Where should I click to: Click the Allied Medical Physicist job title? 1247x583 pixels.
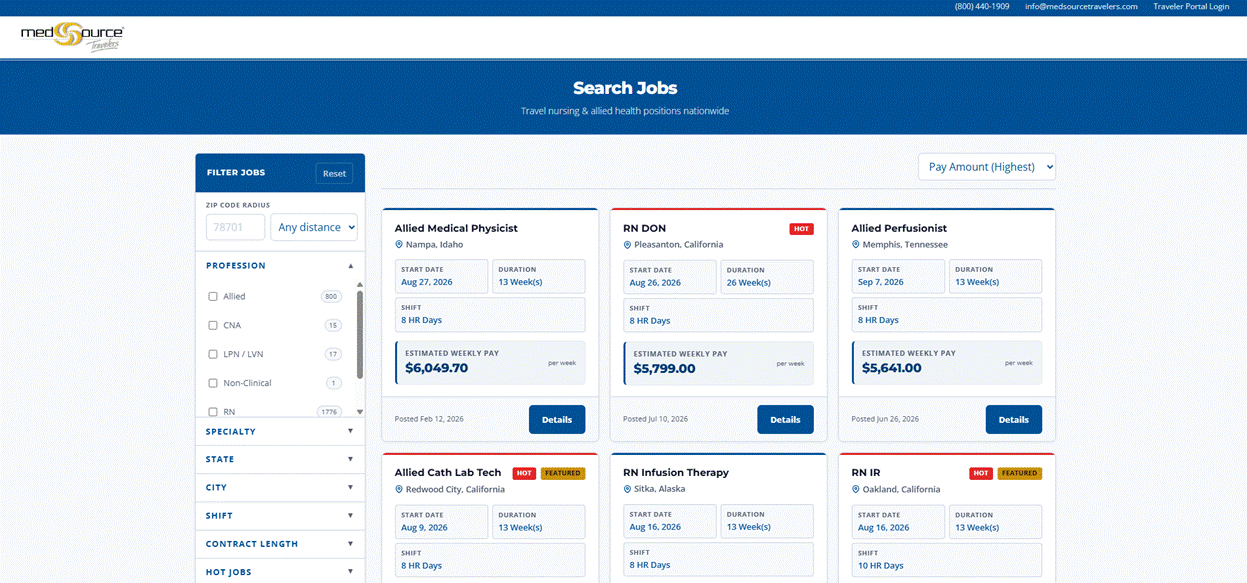[456, 229]
